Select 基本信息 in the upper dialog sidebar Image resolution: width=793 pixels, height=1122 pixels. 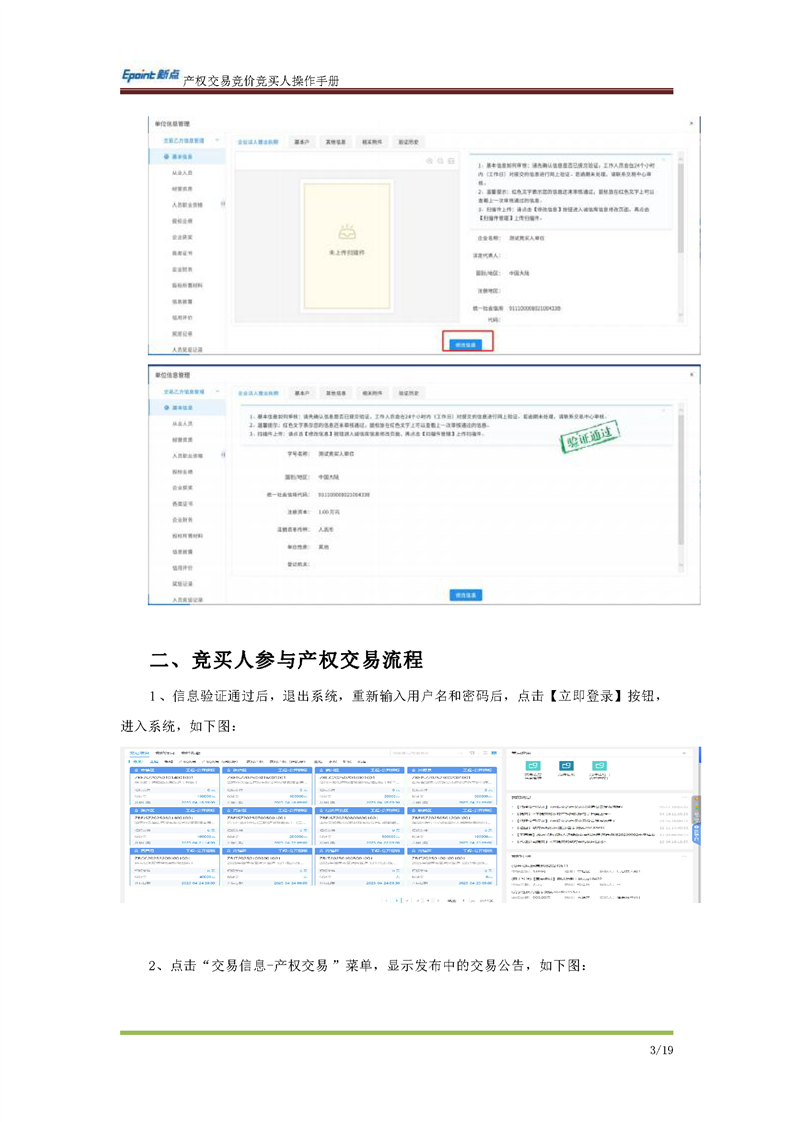(x=180, y=157)
